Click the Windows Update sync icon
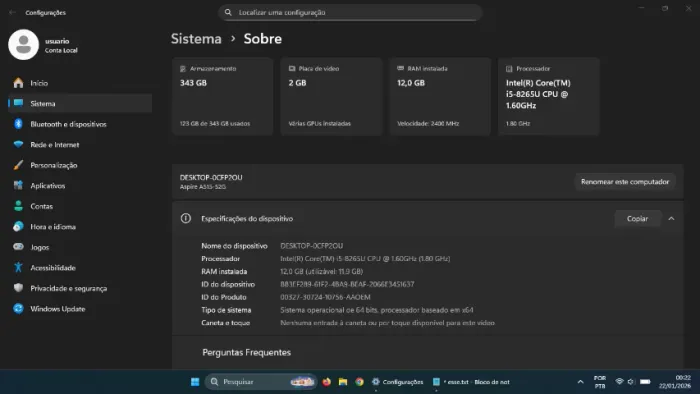 (x=18, y=309)
